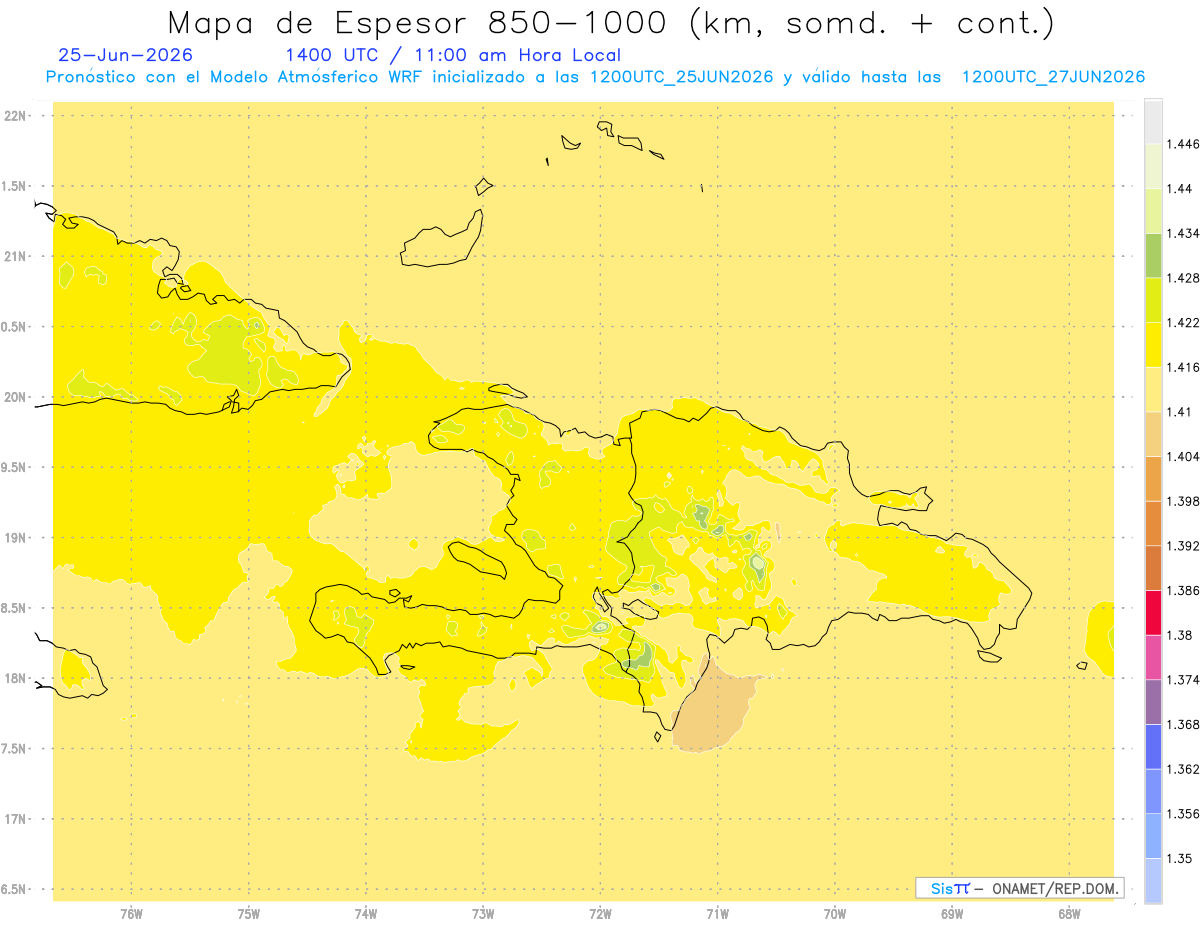Click the '71W' longitude label
This screenshot has width=1200, height=927.
point(717,913)
